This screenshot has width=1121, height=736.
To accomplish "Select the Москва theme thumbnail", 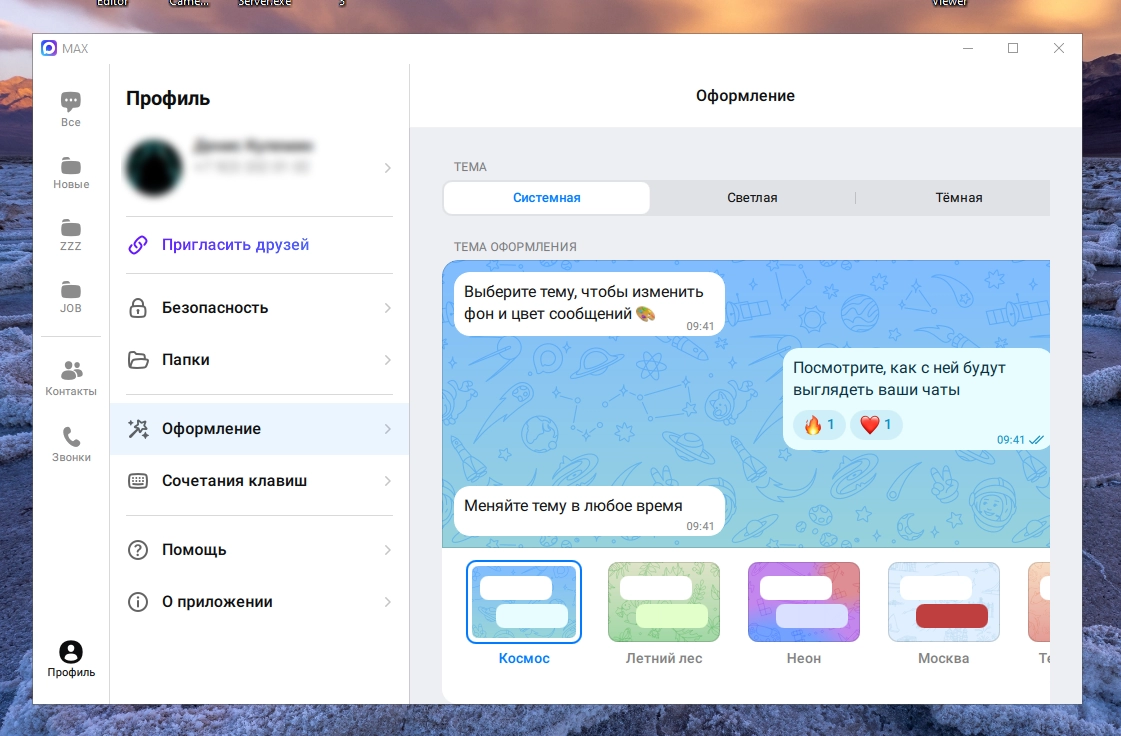I will coord(944,602).
